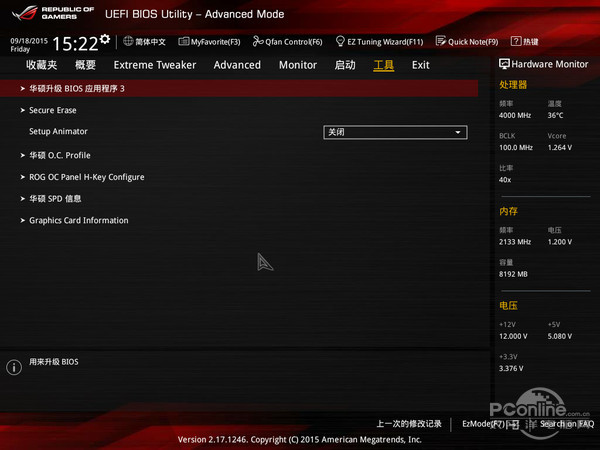Viewport: 600px width, 450px height.
Task: Expand 华硕 O.C. Profile submenu
Action: click(x=60, y=155)
